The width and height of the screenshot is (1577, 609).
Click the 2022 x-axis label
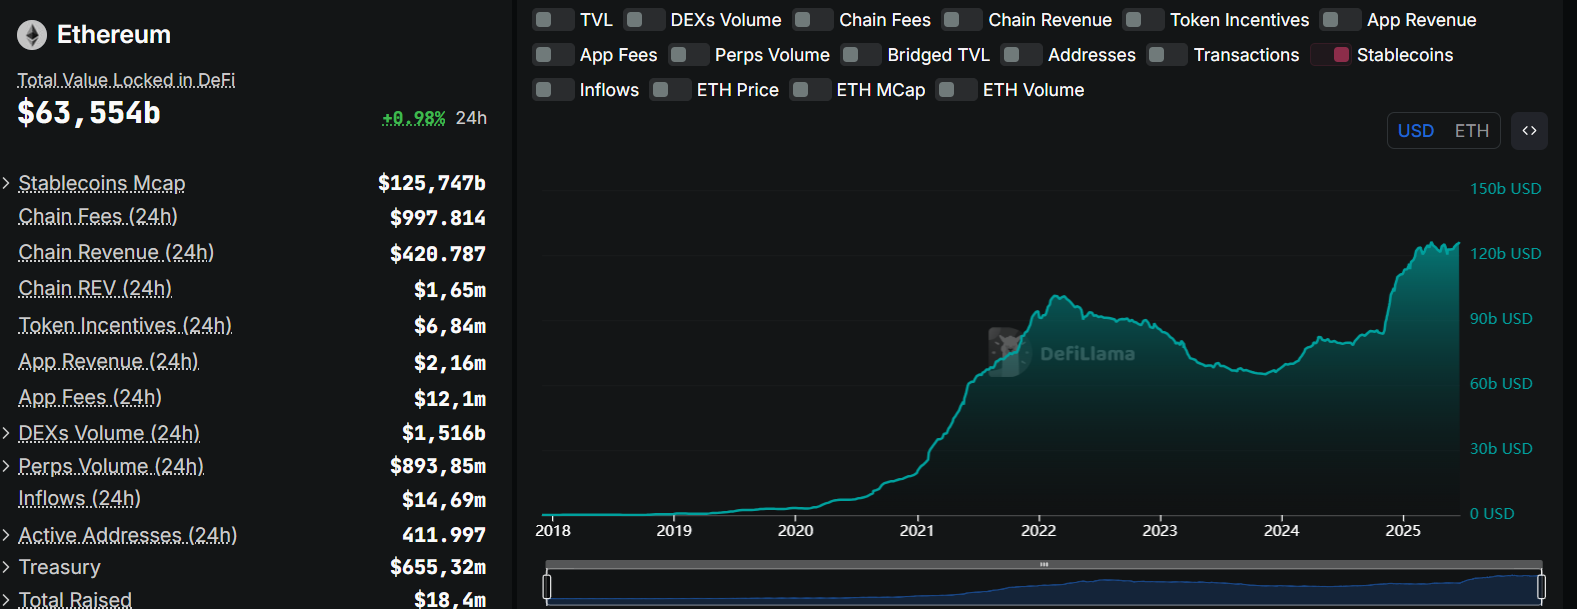(x=1038, y=531)
